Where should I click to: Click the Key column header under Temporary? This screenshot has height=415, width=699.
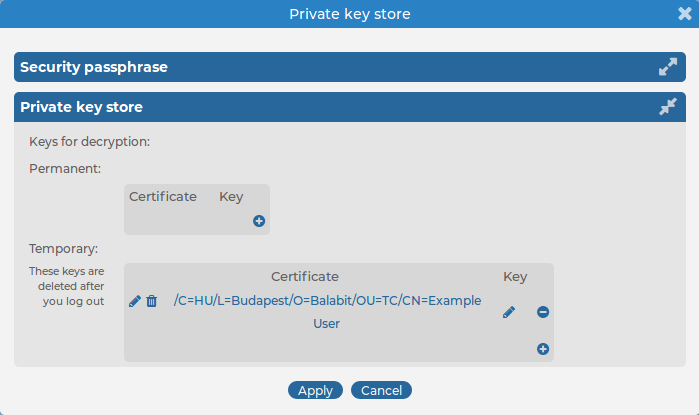pos(514,276)
